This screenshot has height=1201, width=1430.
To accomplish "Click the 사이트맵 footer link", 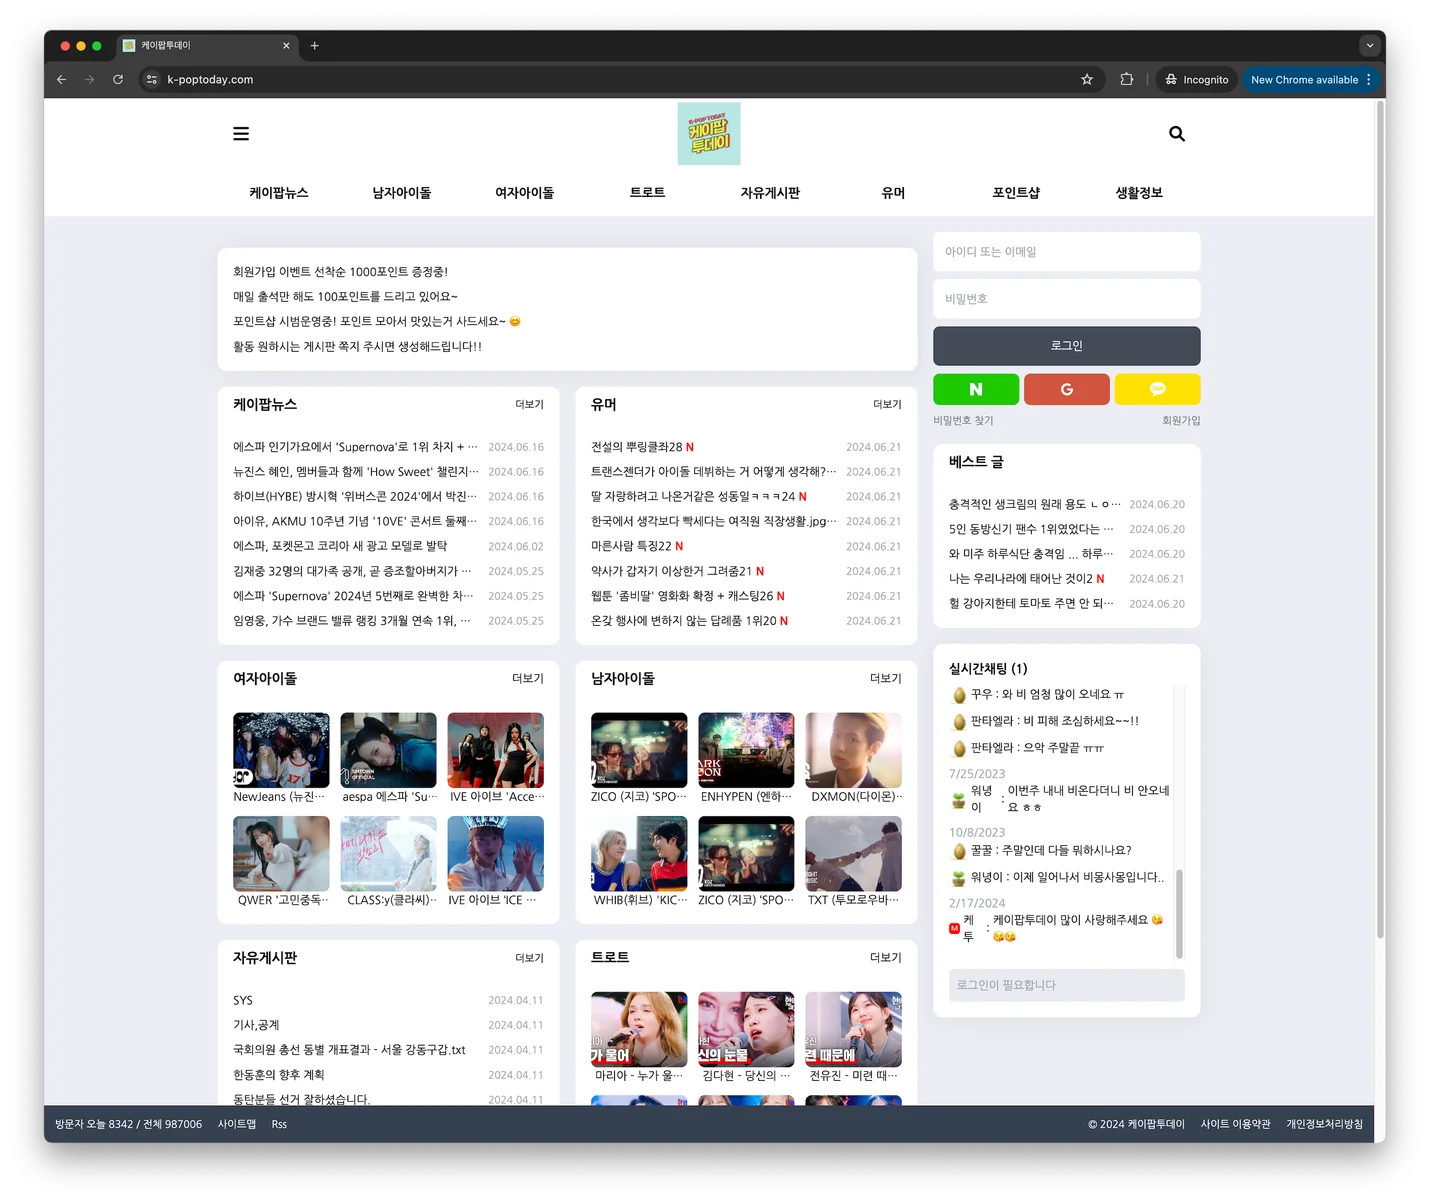I will (237, 1124).
